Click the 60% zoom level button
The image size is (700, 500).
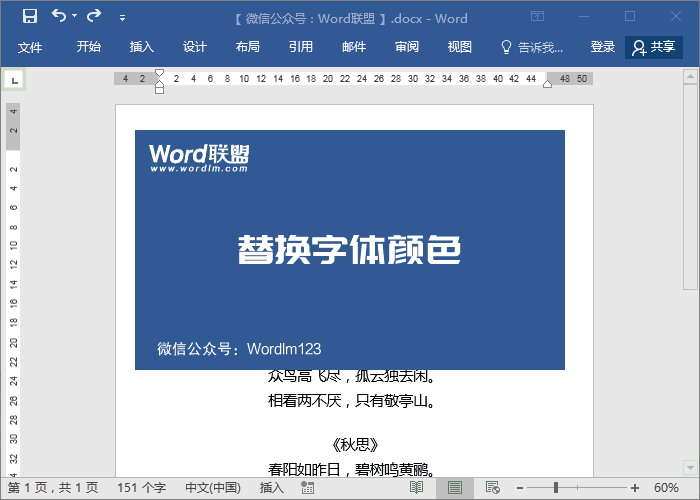(x=666, y=488)
